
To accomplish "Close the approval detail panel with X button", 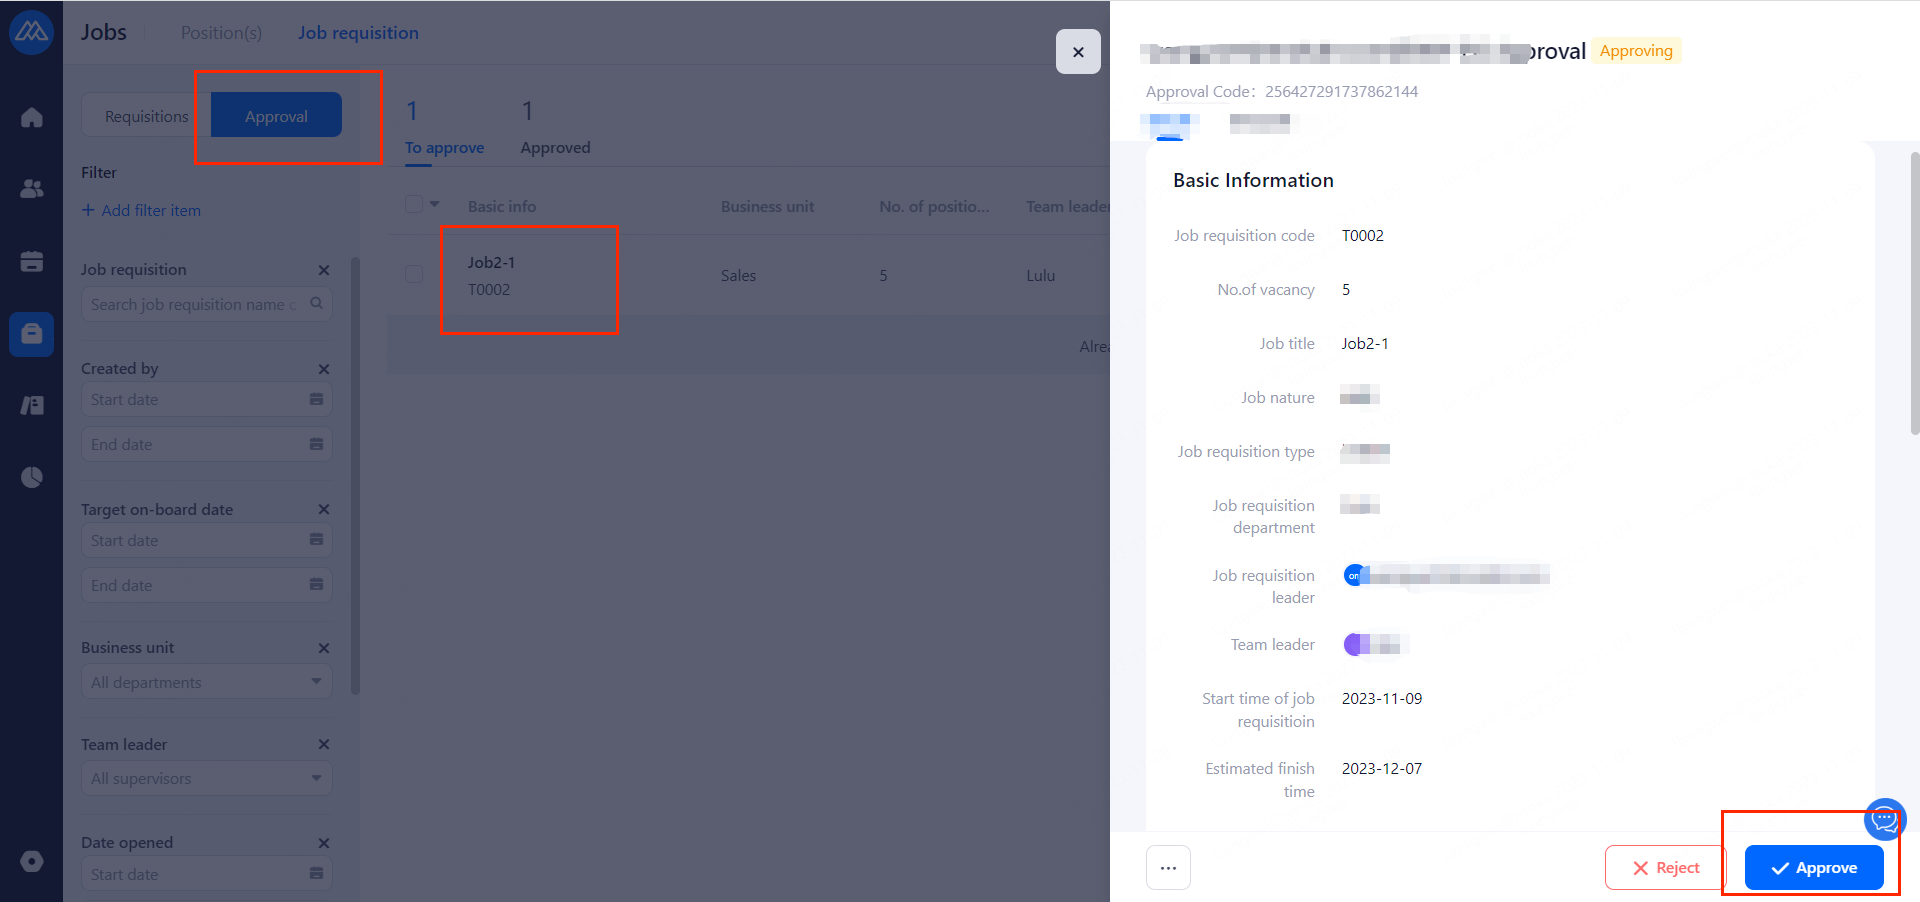I will [1078, 52].
